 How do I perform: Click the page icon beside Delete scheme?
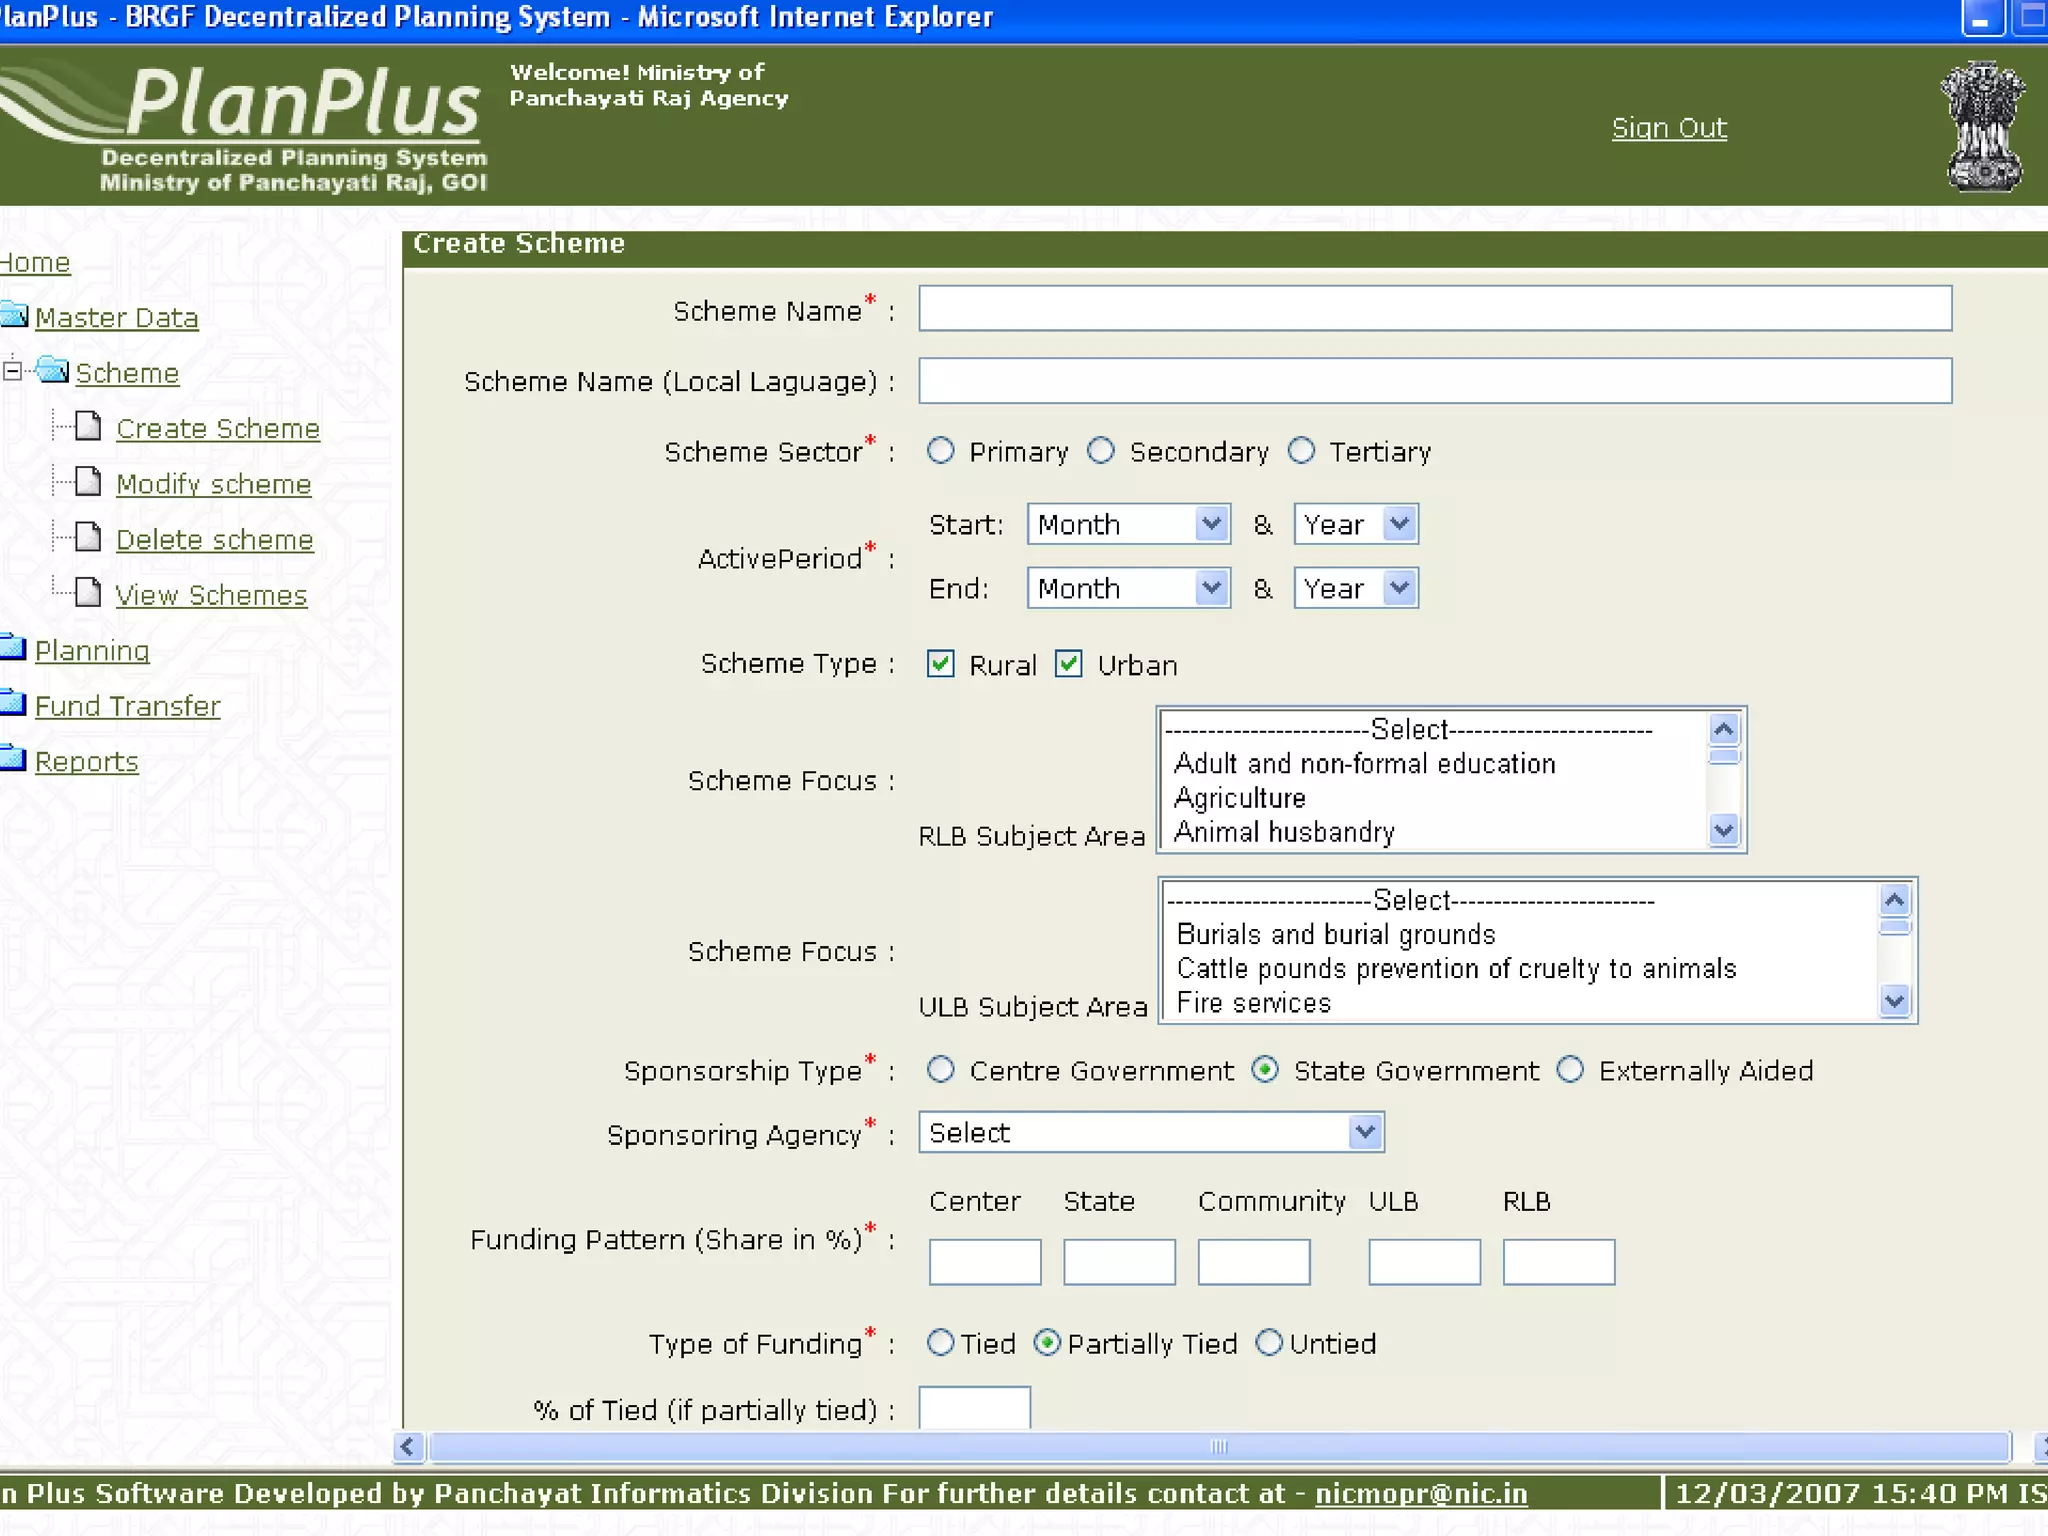[88, 538]
